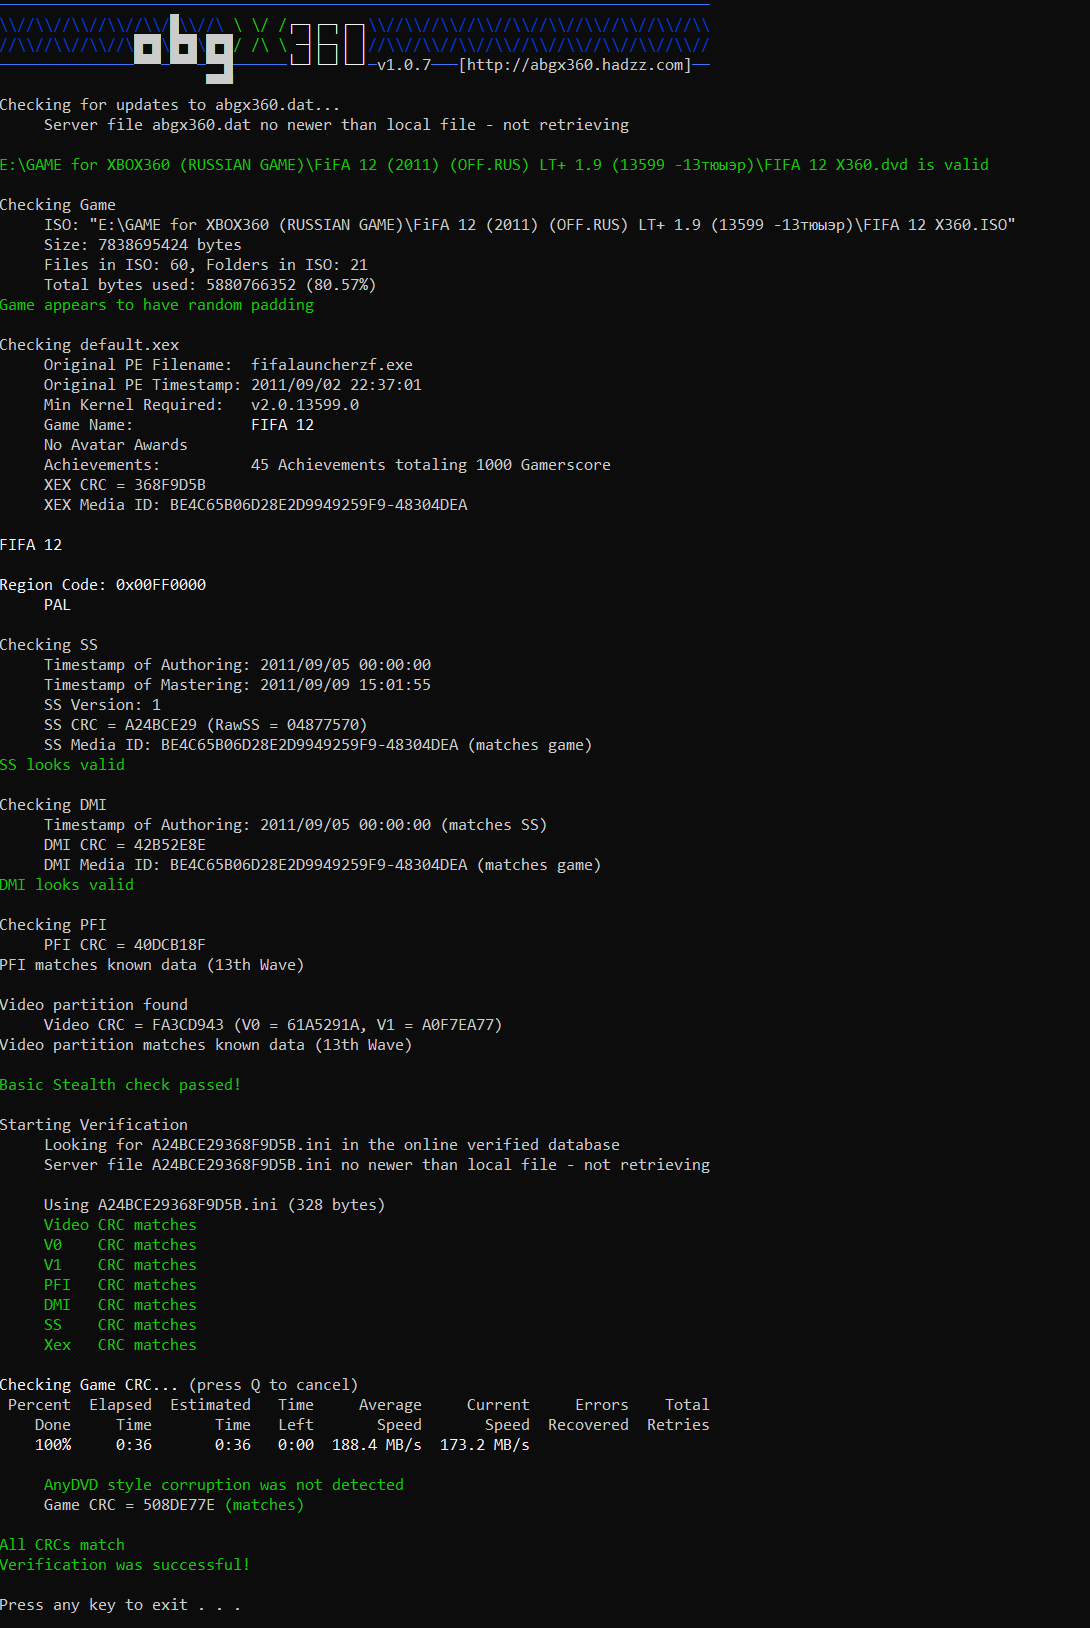
Task: Select 'Checking for updates to abgx360.dat...' line
Action: [170, 105]
